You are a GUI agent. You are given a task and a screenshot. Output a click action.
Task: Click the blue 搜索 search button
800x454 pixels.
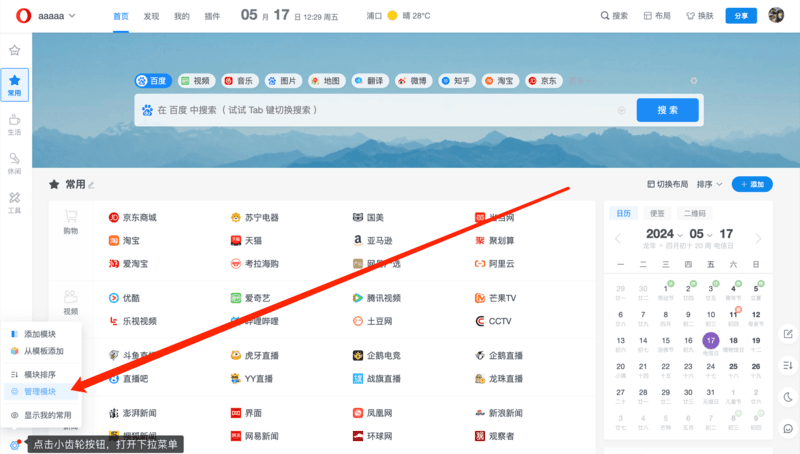(667, 110)
